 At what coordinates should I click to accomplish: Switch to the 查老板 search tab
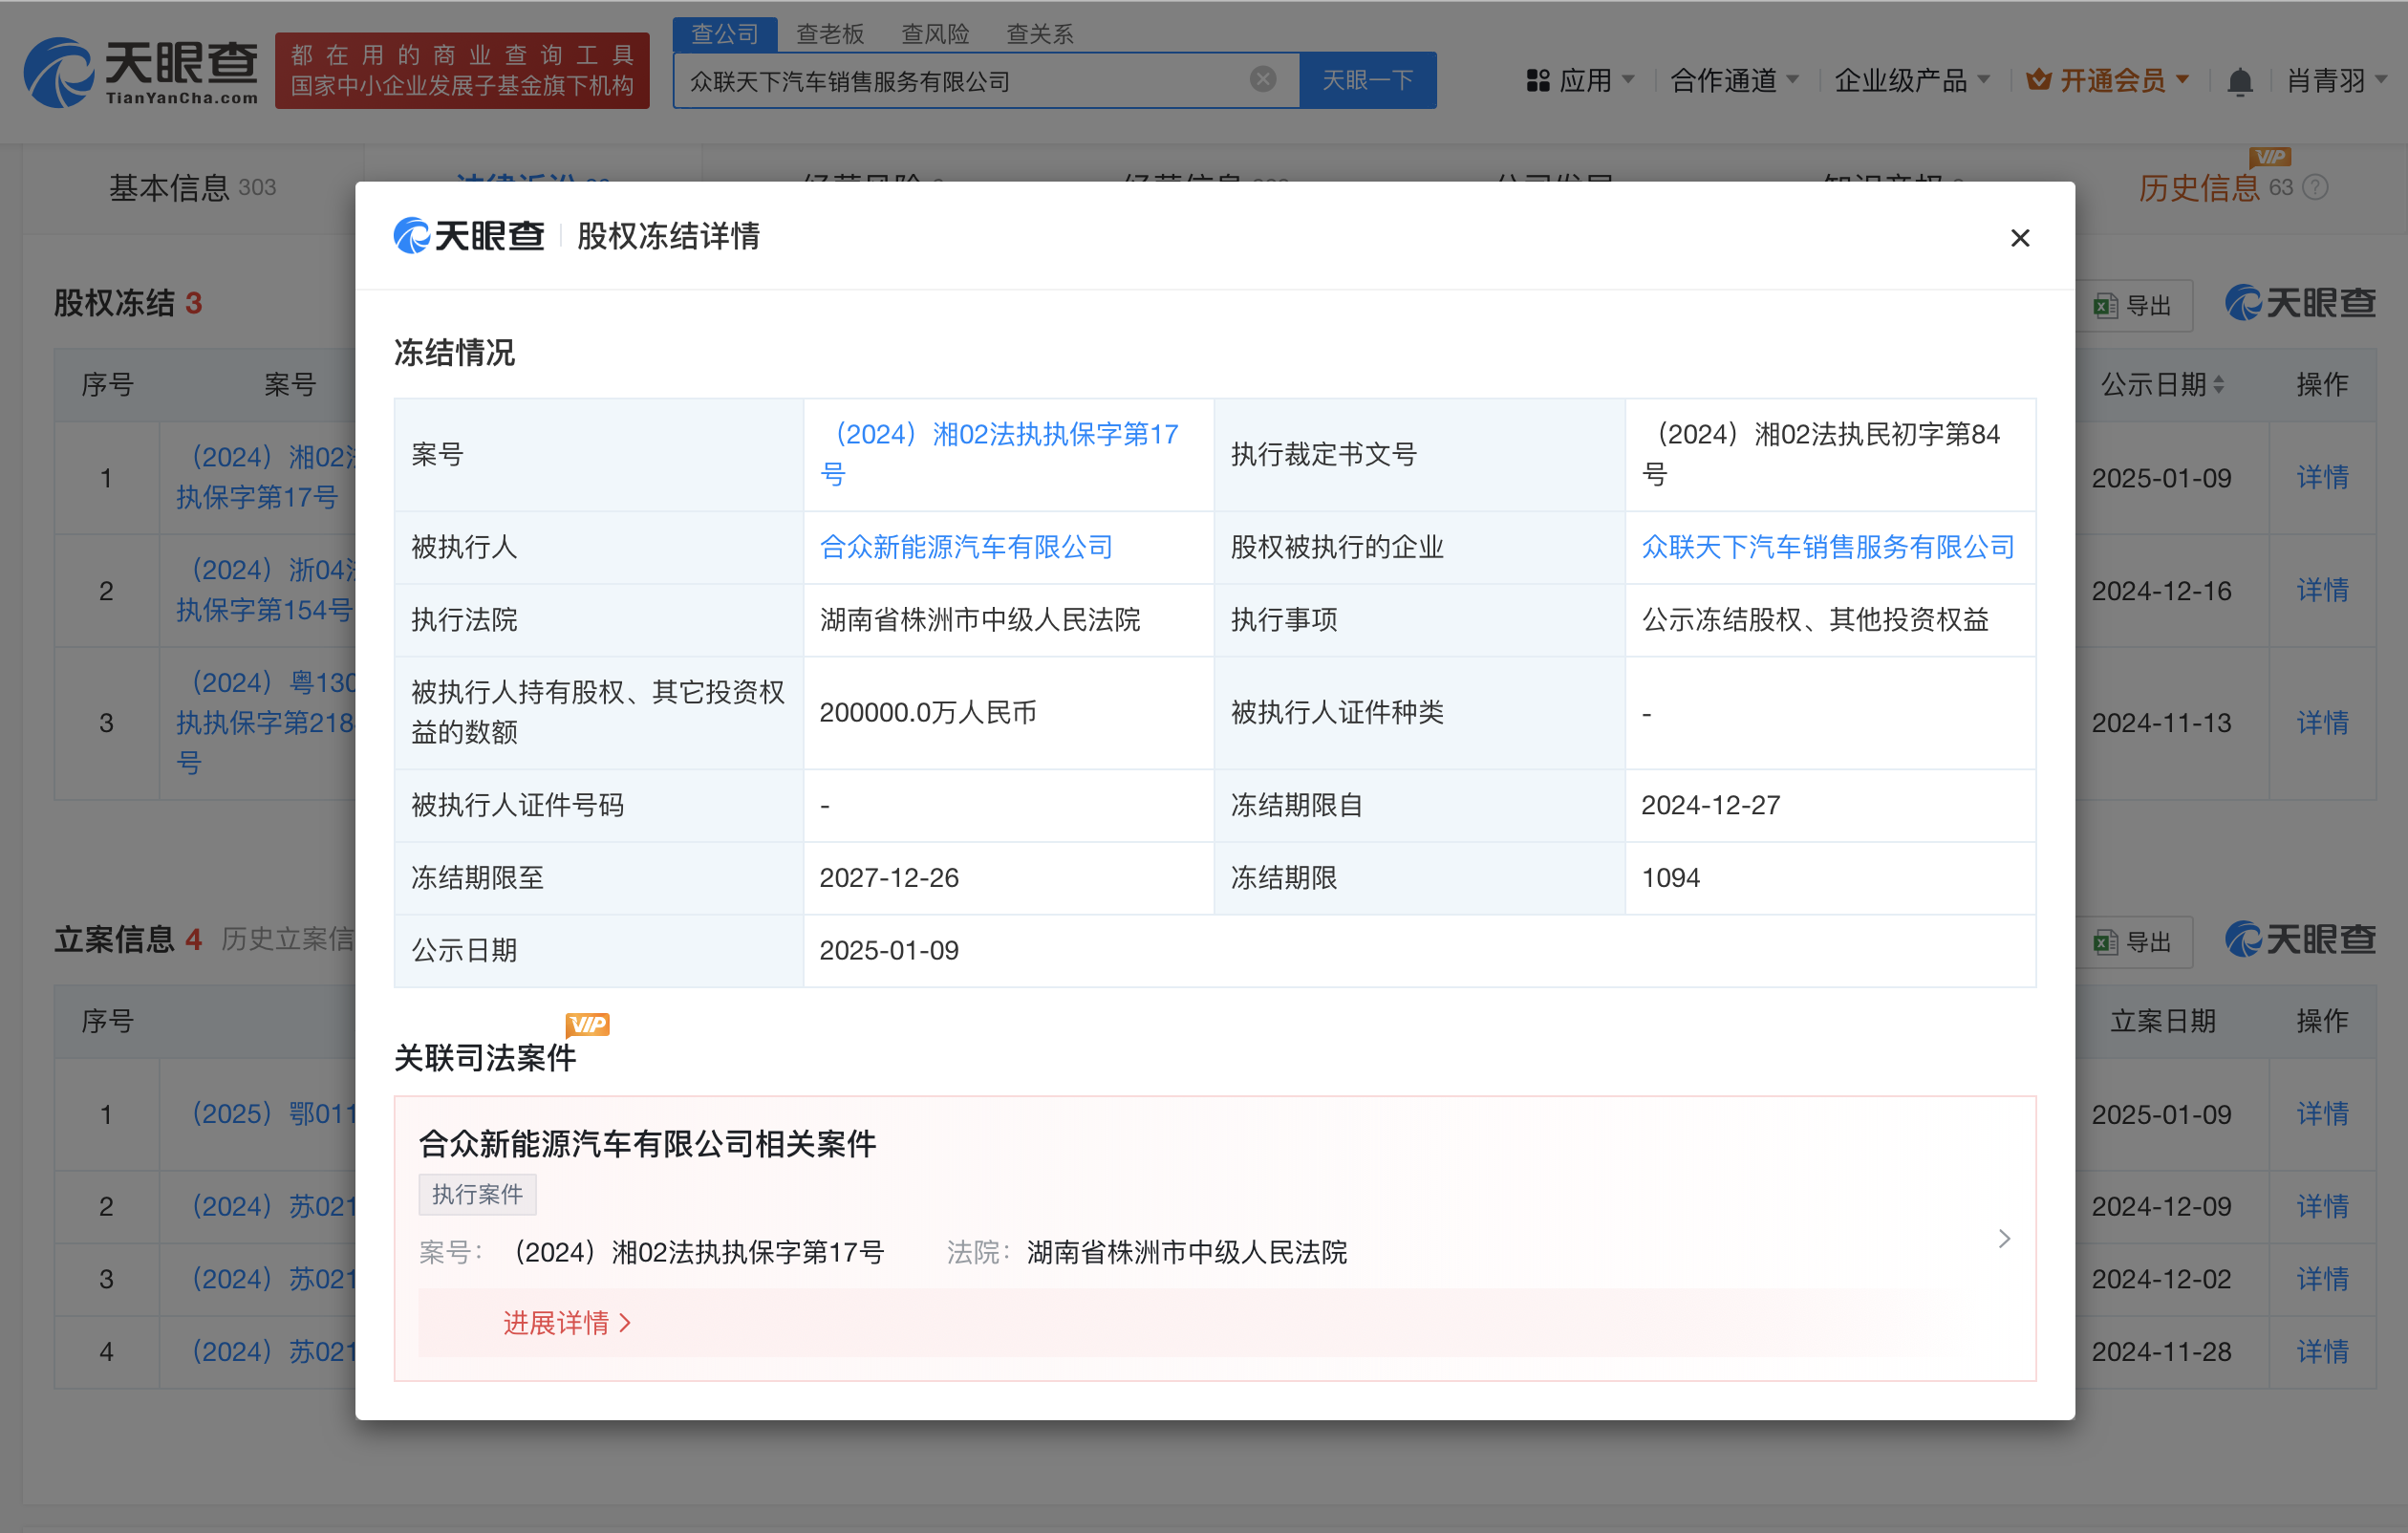click(829, 34)
